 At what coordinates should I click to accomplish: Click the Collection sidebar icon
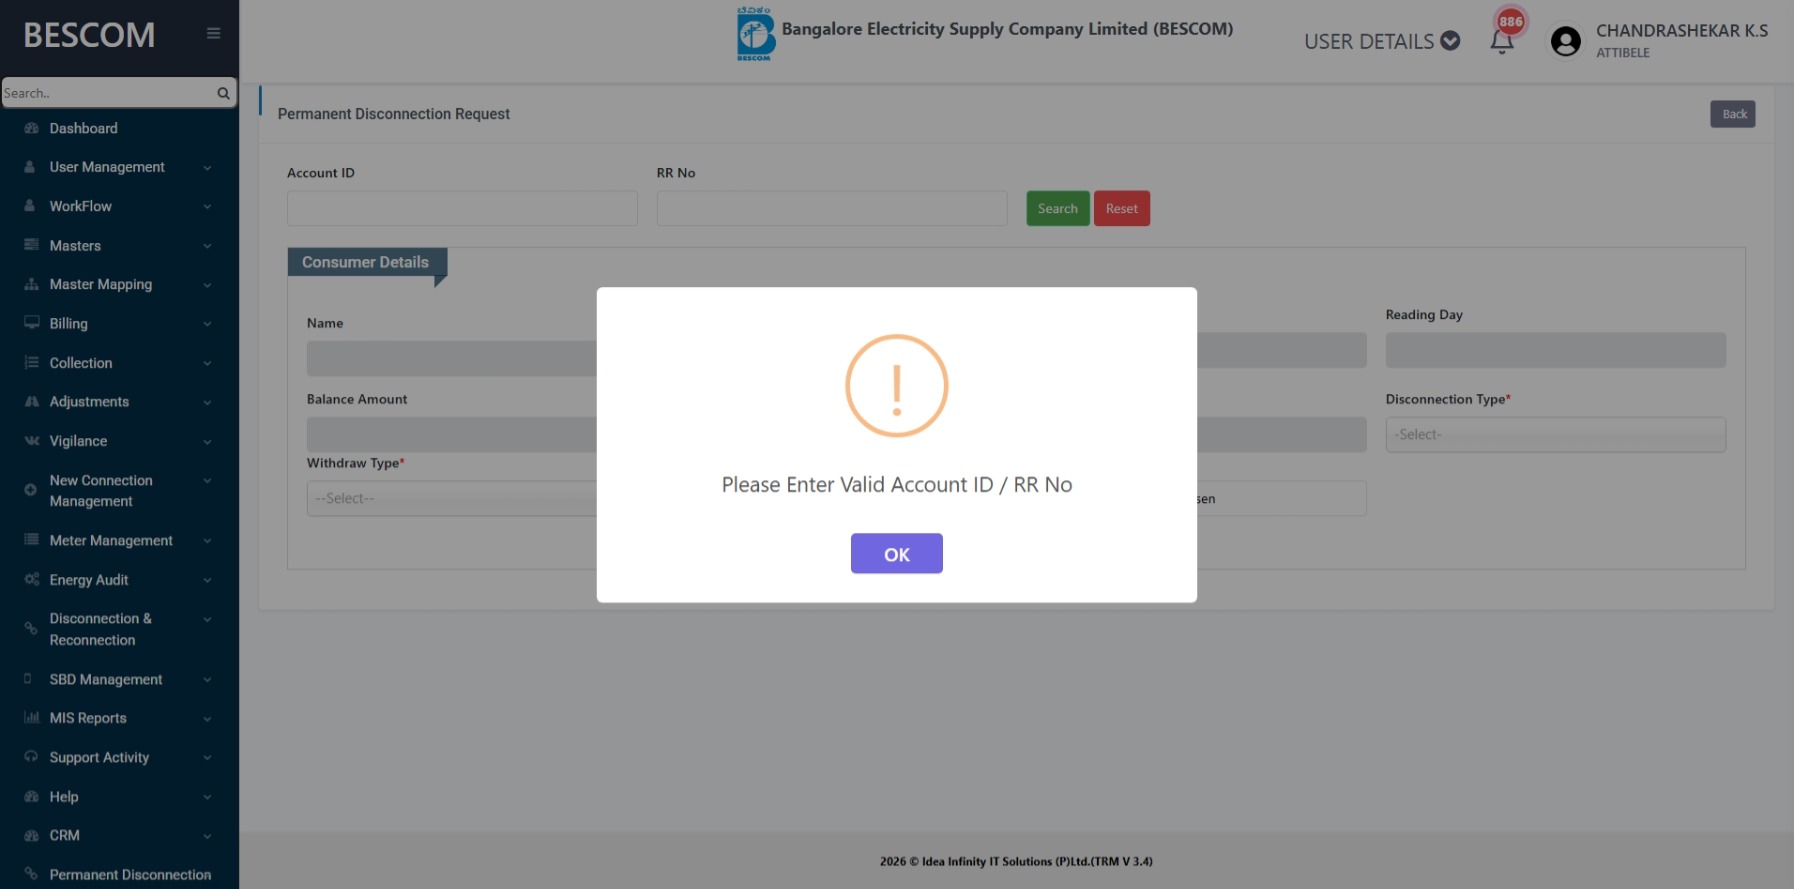[31, 362]
